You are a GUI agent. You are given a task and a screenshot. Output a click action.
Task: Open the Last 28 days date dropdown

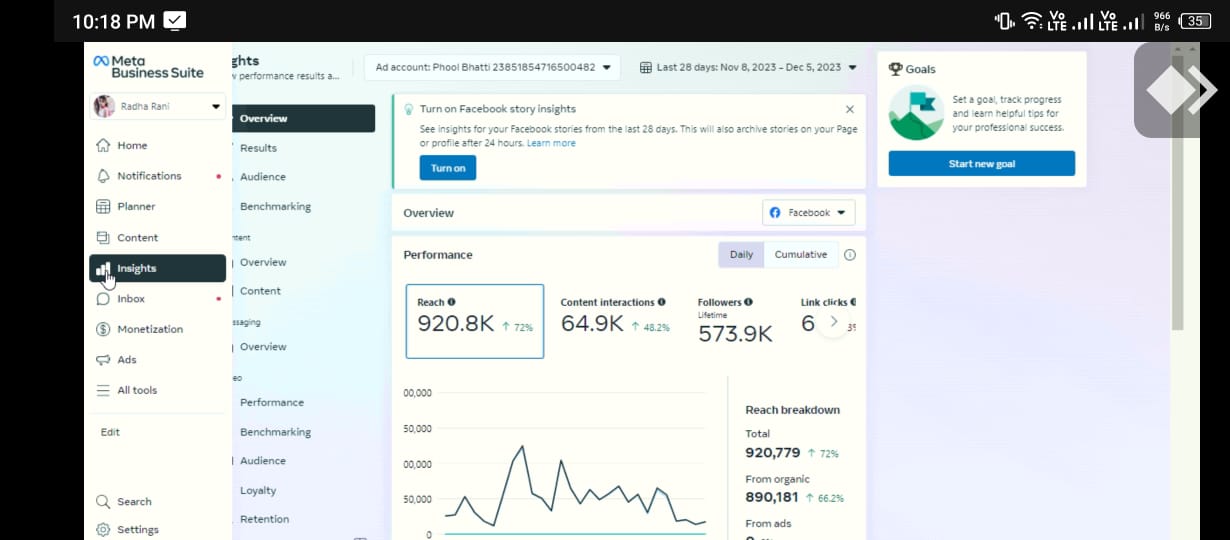tap(749, 68)
